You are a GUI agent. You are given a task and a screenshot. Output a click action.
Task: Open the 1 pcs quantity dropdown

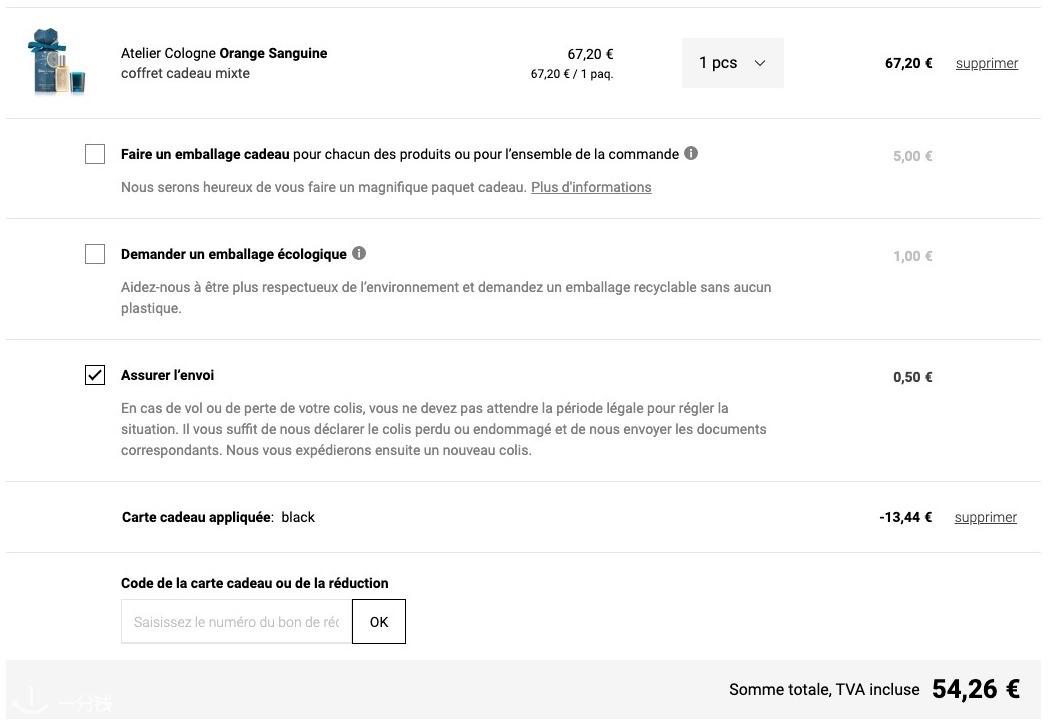coord(733,63)
